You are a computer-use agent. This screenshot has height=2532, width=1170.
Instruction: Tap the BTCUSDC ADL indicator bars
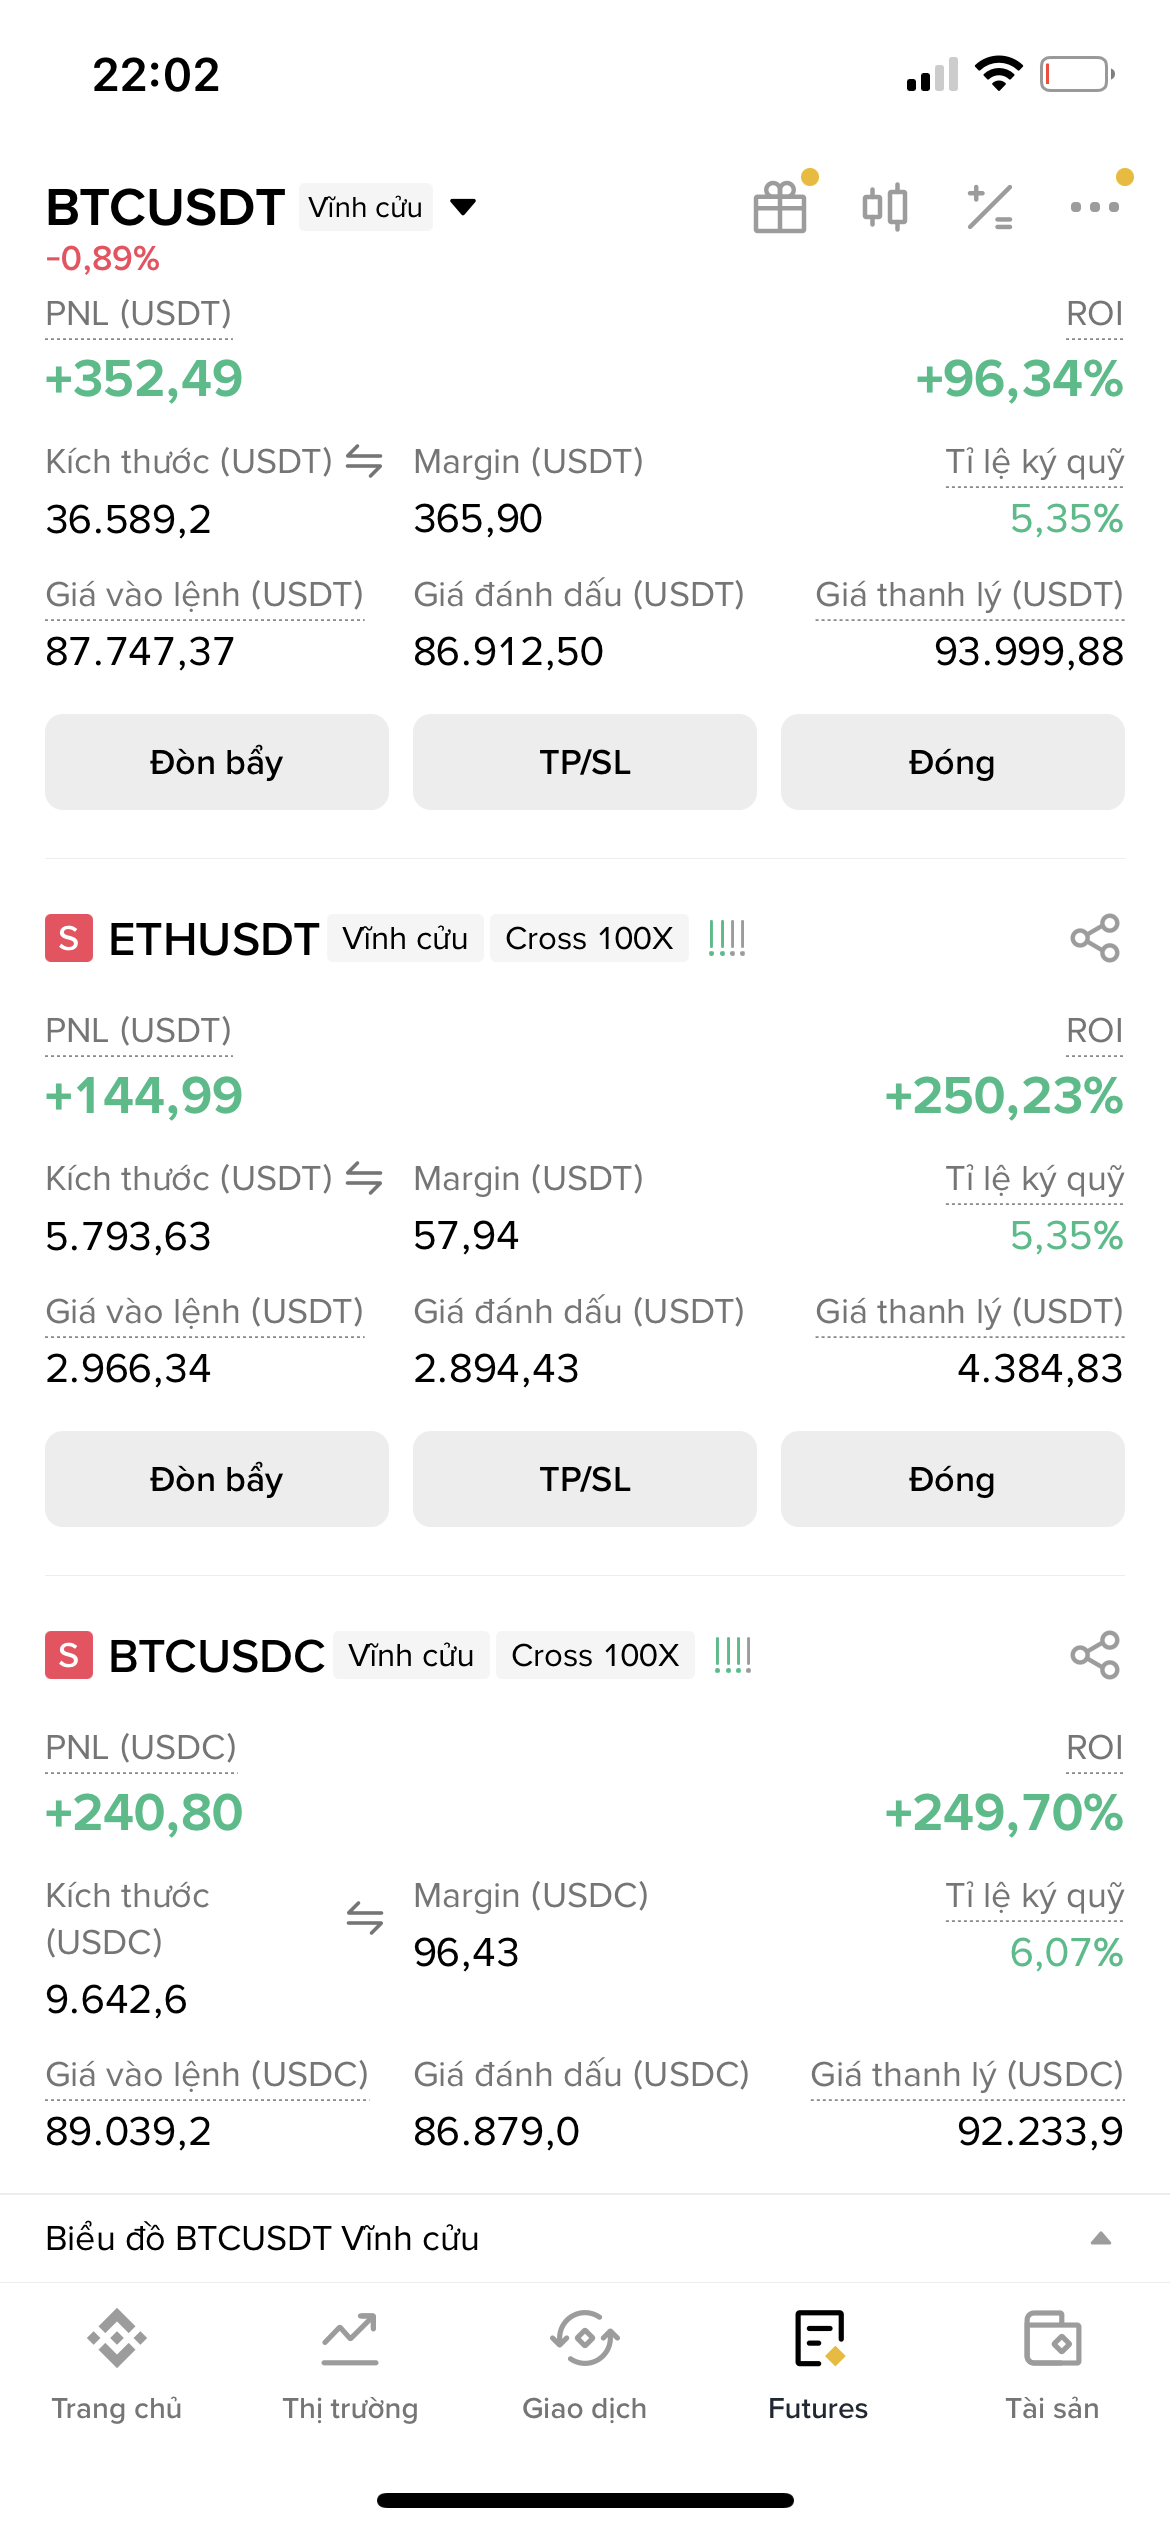pos(733,1655)
